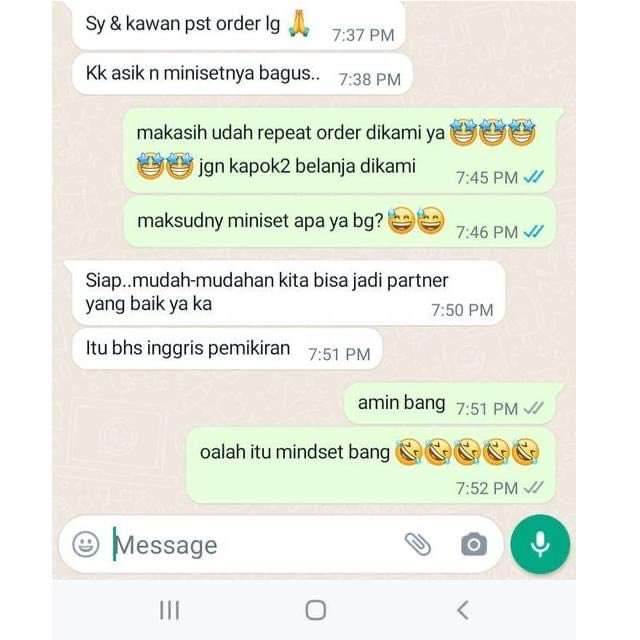Screen dimensions: 640x640
Task: Tap the Android home button
Action: coord(316,610)
